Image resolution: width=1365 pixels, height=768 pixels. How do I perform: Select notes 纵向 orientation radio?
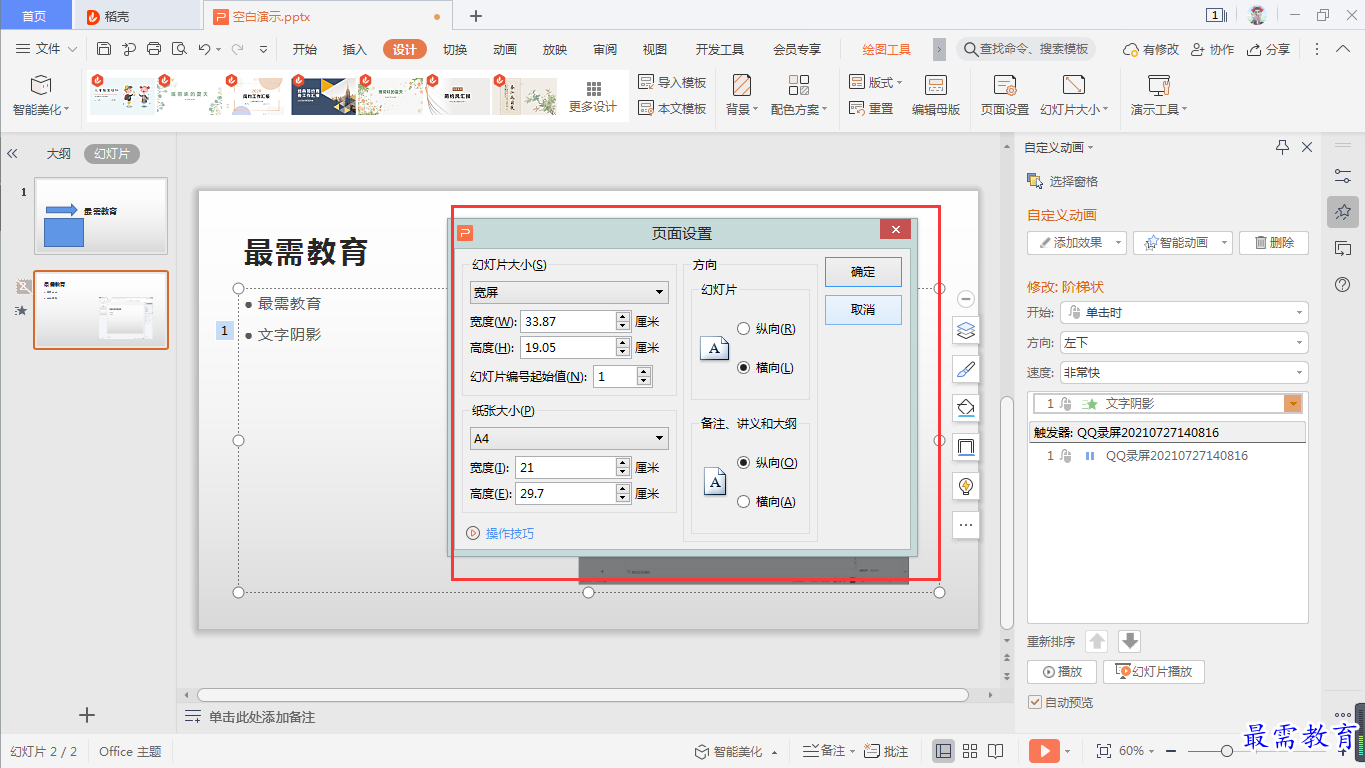743,462
